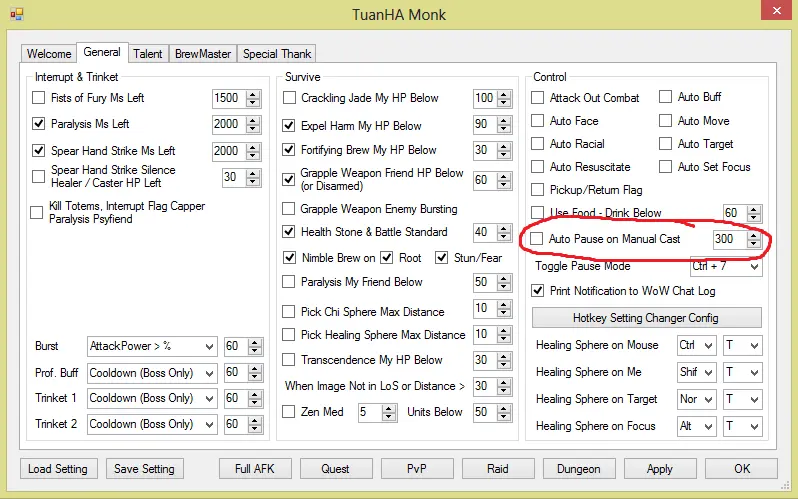Open the Burst condition dropdown
The height and width of the screenshot is (499, 798).
[152, 346]
